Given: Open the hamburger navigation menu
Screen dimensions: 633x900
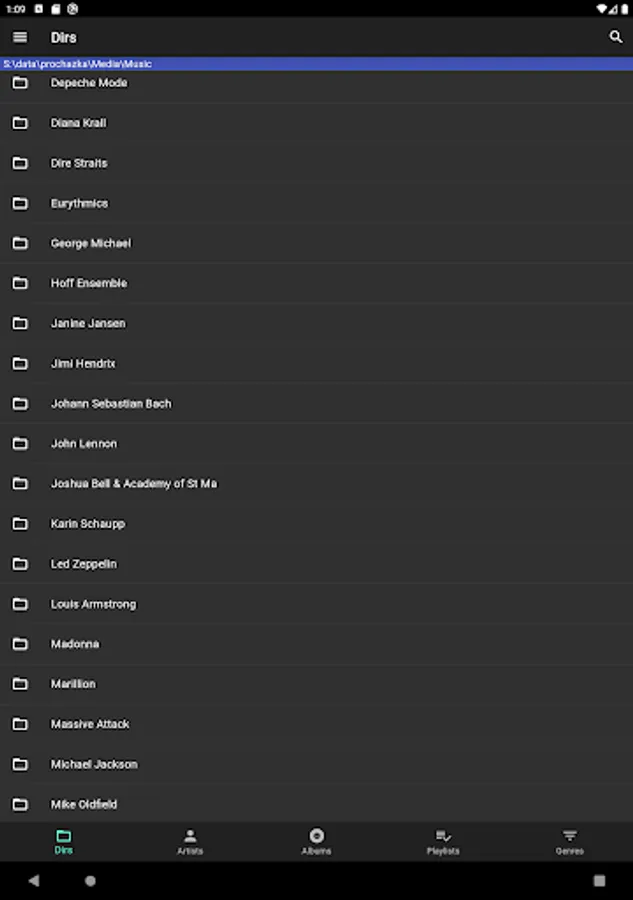Looking at the screenshot, I should click(20, 37).
